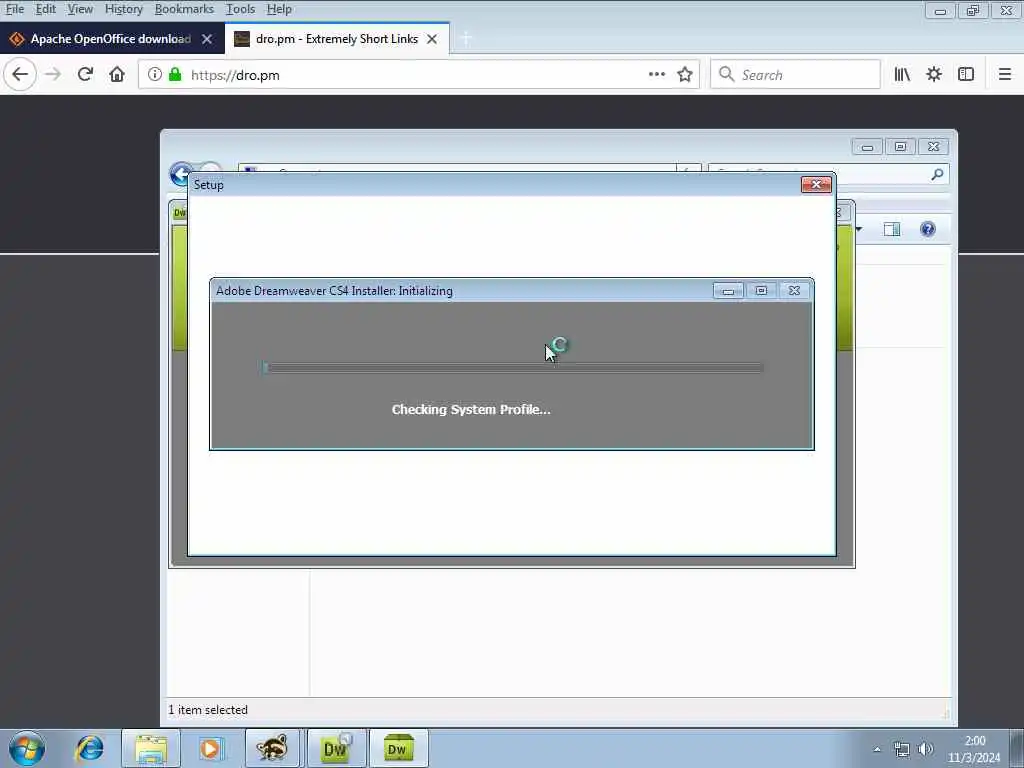The height and width of the screenshot is (768, 1024).
Task: Close the Apache OpenOffice download tab
Action: 206,39
